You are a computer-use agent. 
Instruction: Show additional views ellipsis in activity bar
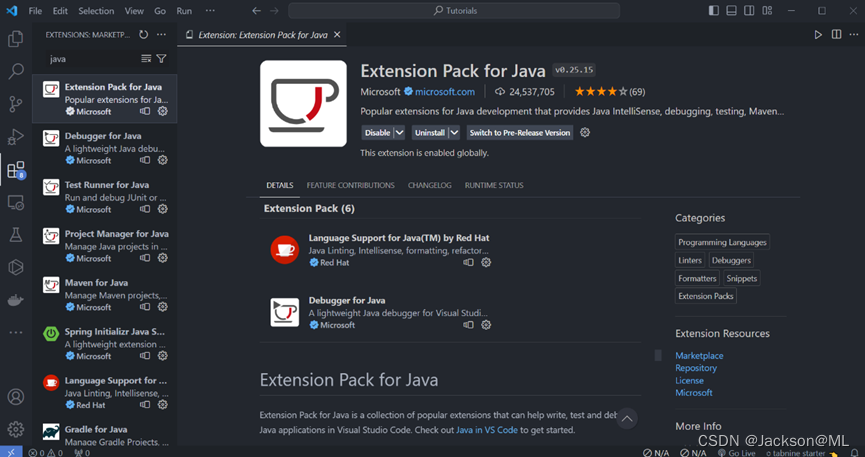coord(15,332)
